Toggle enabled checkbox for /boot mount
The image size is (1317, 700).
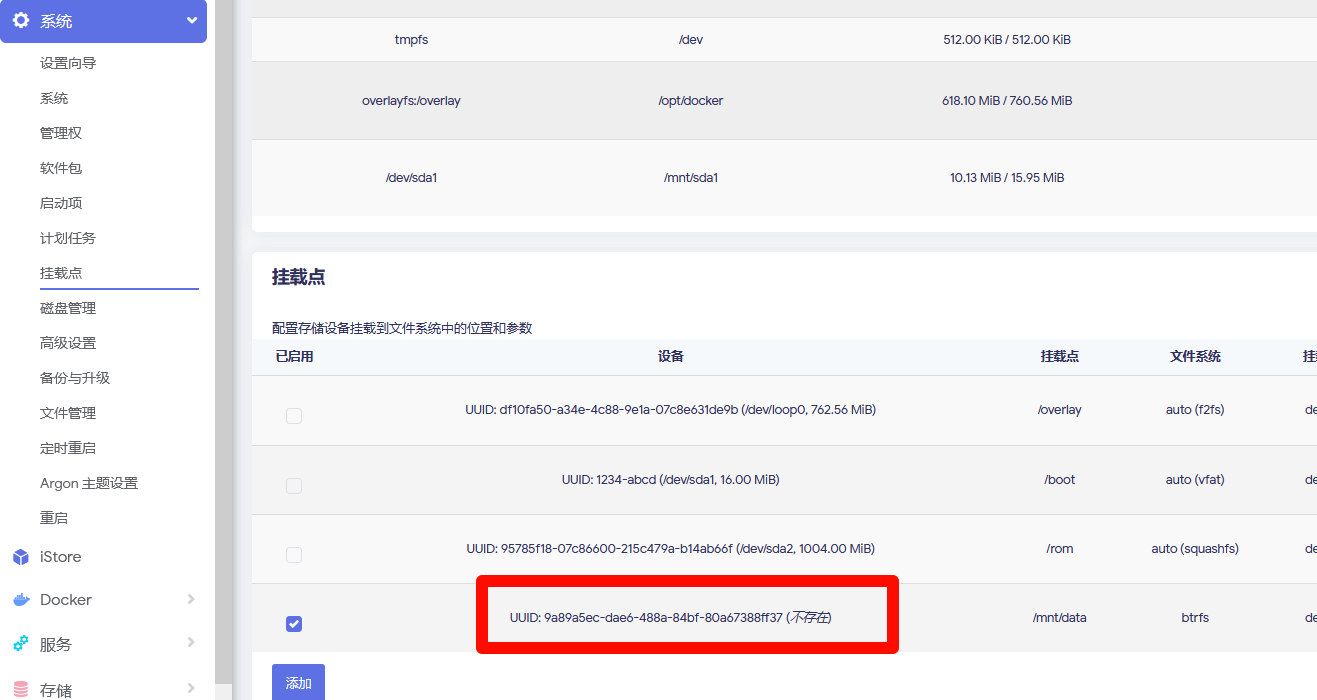coord(294,485)
